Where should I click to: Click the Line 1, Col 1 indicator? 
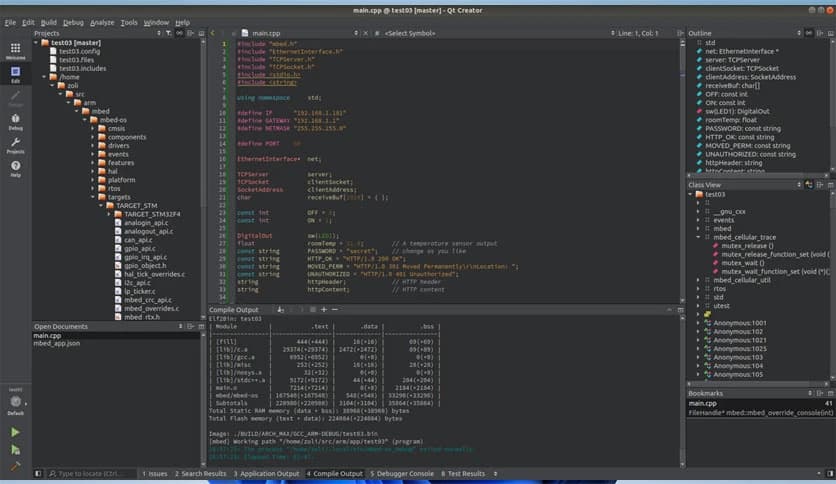pos(638,33)
